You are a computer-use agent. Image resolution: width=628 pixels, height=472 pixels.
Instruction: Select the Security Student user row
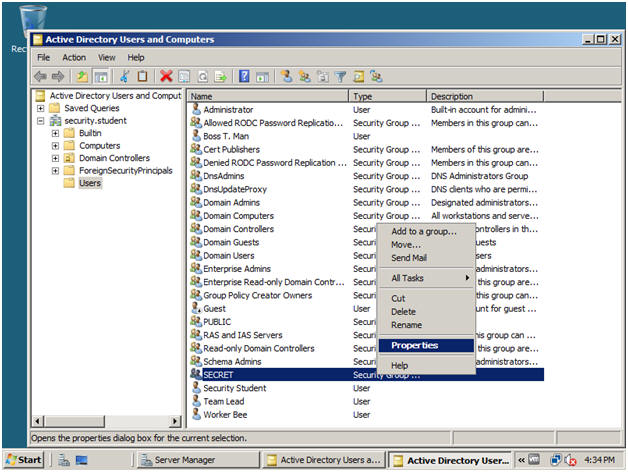point(367,388)
